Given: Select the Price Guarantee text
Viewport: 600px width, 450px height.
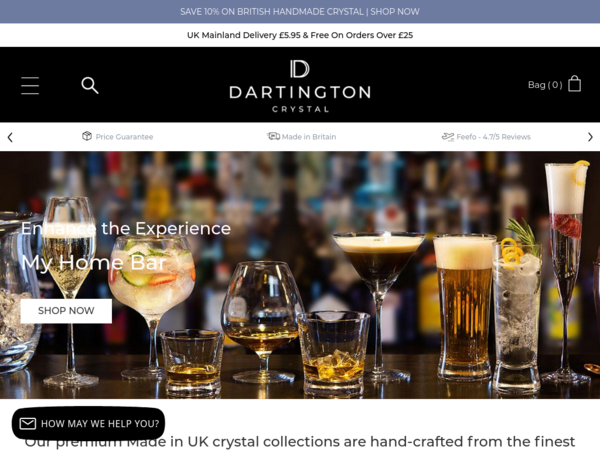Looking at the screenshot, I should point(124,137).
